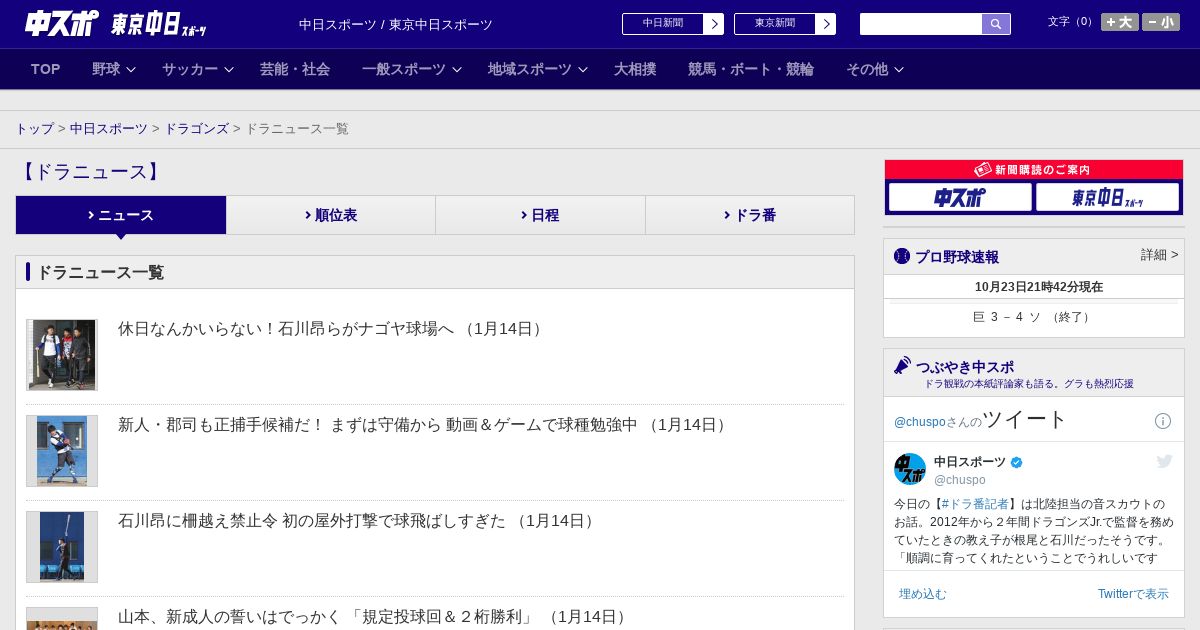The image size is (1200, 630).
Task: Click 埋め込む embed link
Action: point(922,594)
